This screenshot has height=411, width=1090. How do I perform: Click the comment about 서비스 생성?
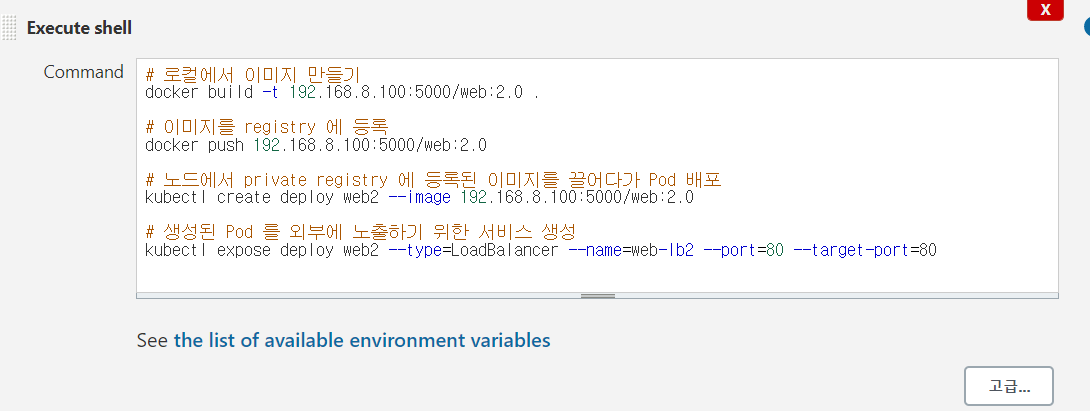[x=360, y=232]
